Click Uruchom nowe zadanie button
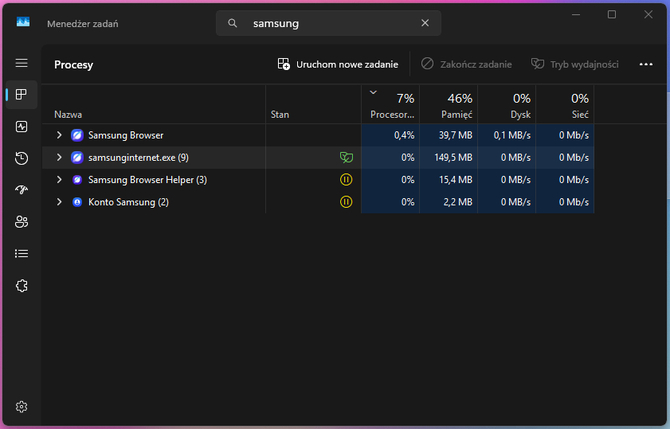Image resolution: width=670 pixels, height=429 pixels. pos(338,65)
